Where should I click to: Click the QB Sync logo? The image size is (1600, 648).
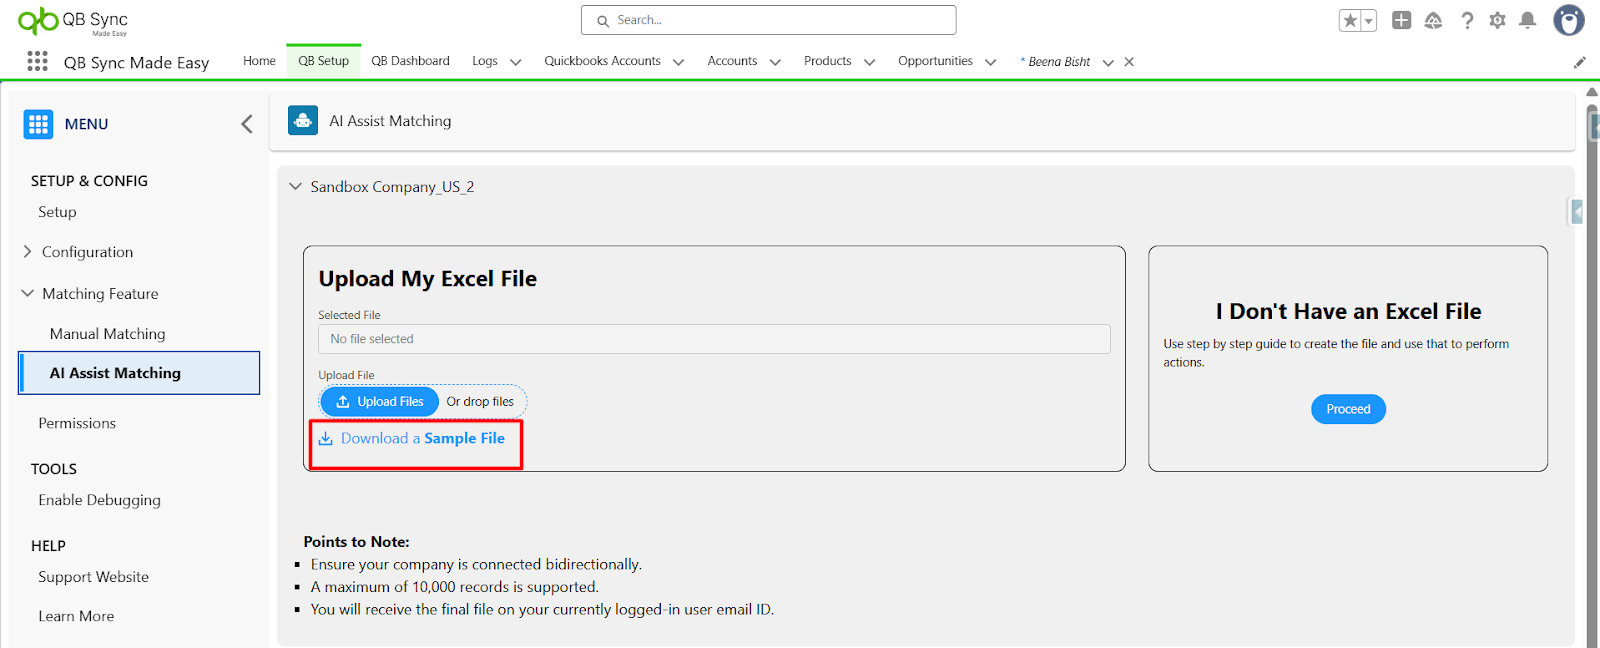tap(73, 20)
